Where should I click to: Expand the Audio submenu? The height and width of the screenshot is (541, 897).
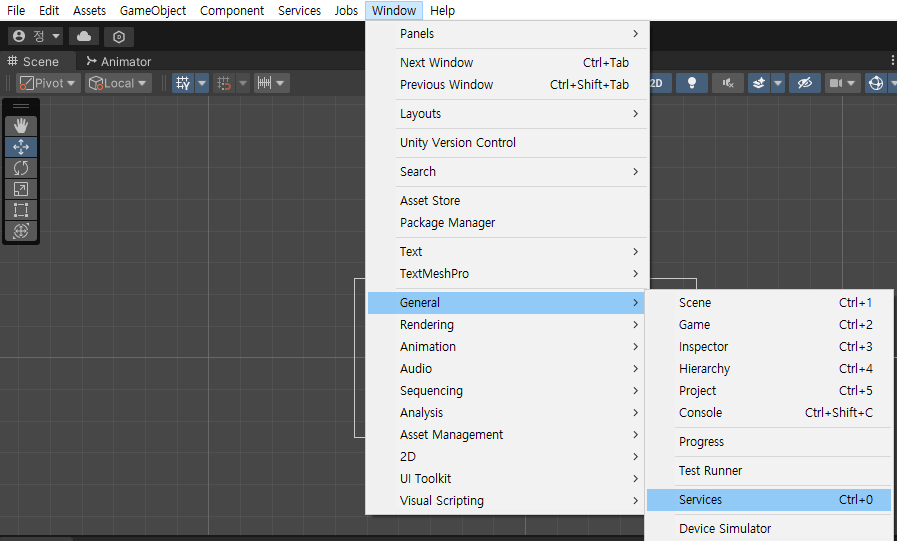pos(507,369)
